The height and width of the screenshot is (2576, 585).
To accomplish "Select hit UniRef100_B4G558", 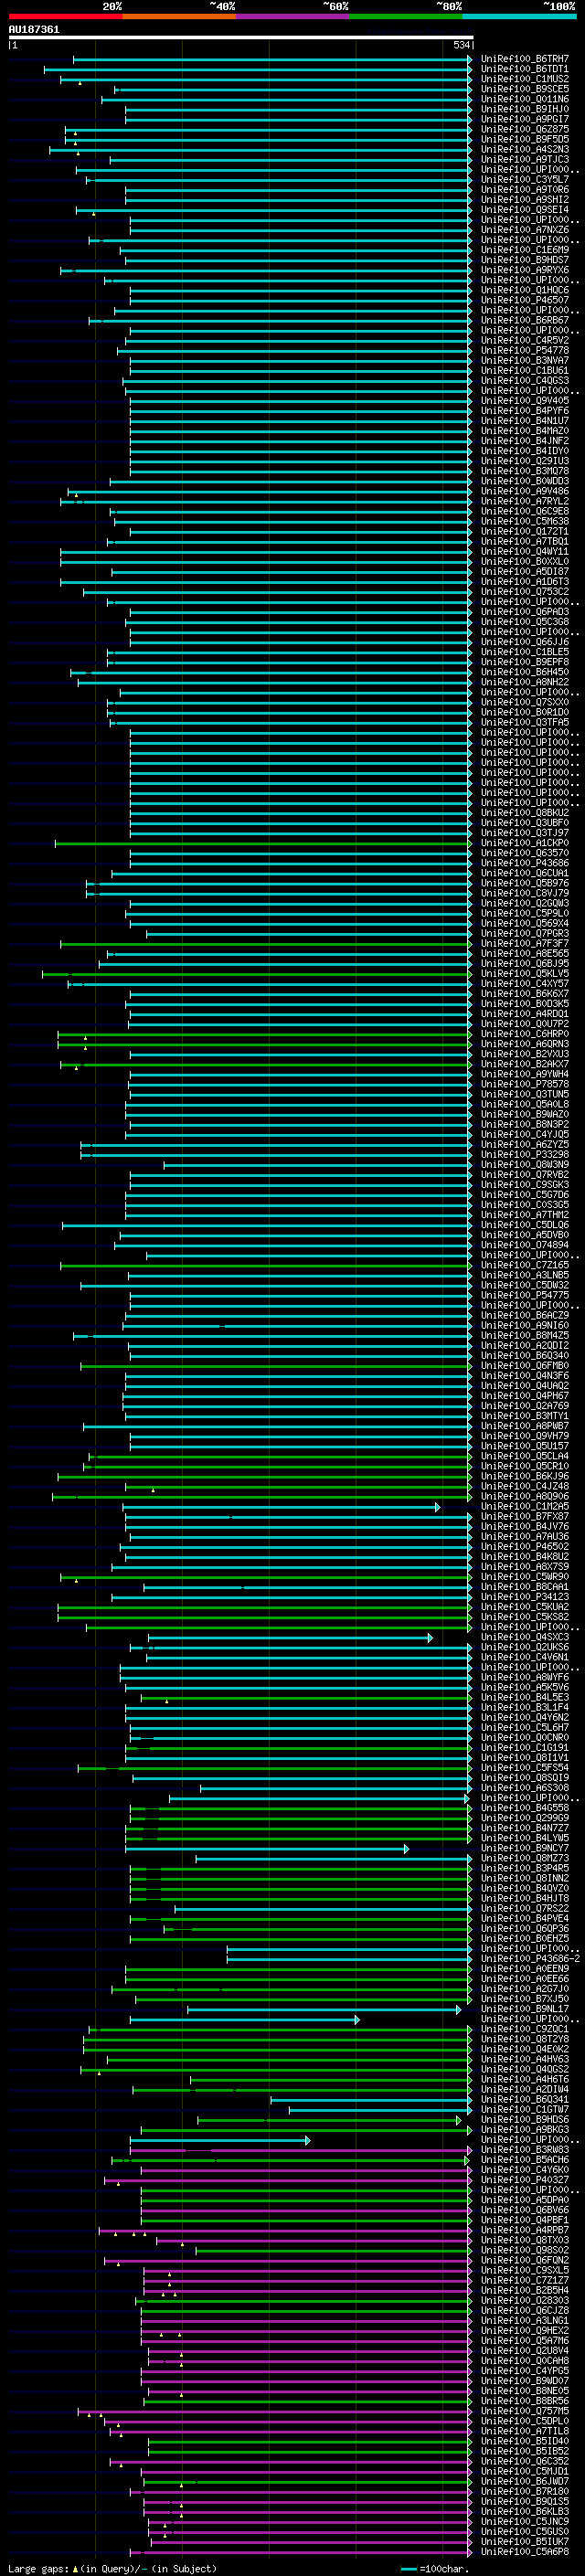I will [525, 1808].
